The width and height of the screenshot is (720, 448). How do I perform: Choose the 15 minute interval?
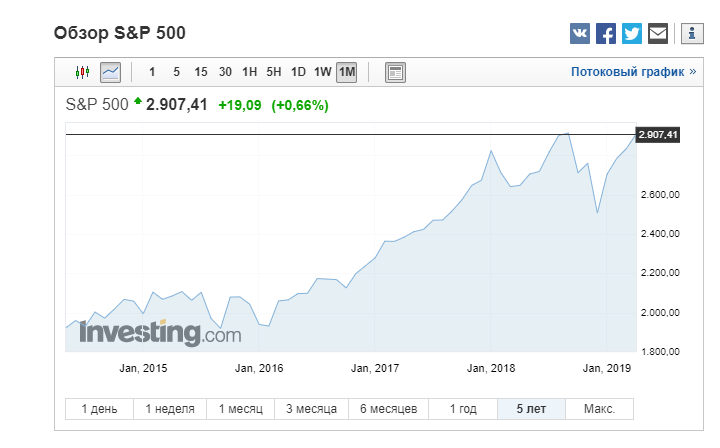pyautogui.click(x=201, y=72)
